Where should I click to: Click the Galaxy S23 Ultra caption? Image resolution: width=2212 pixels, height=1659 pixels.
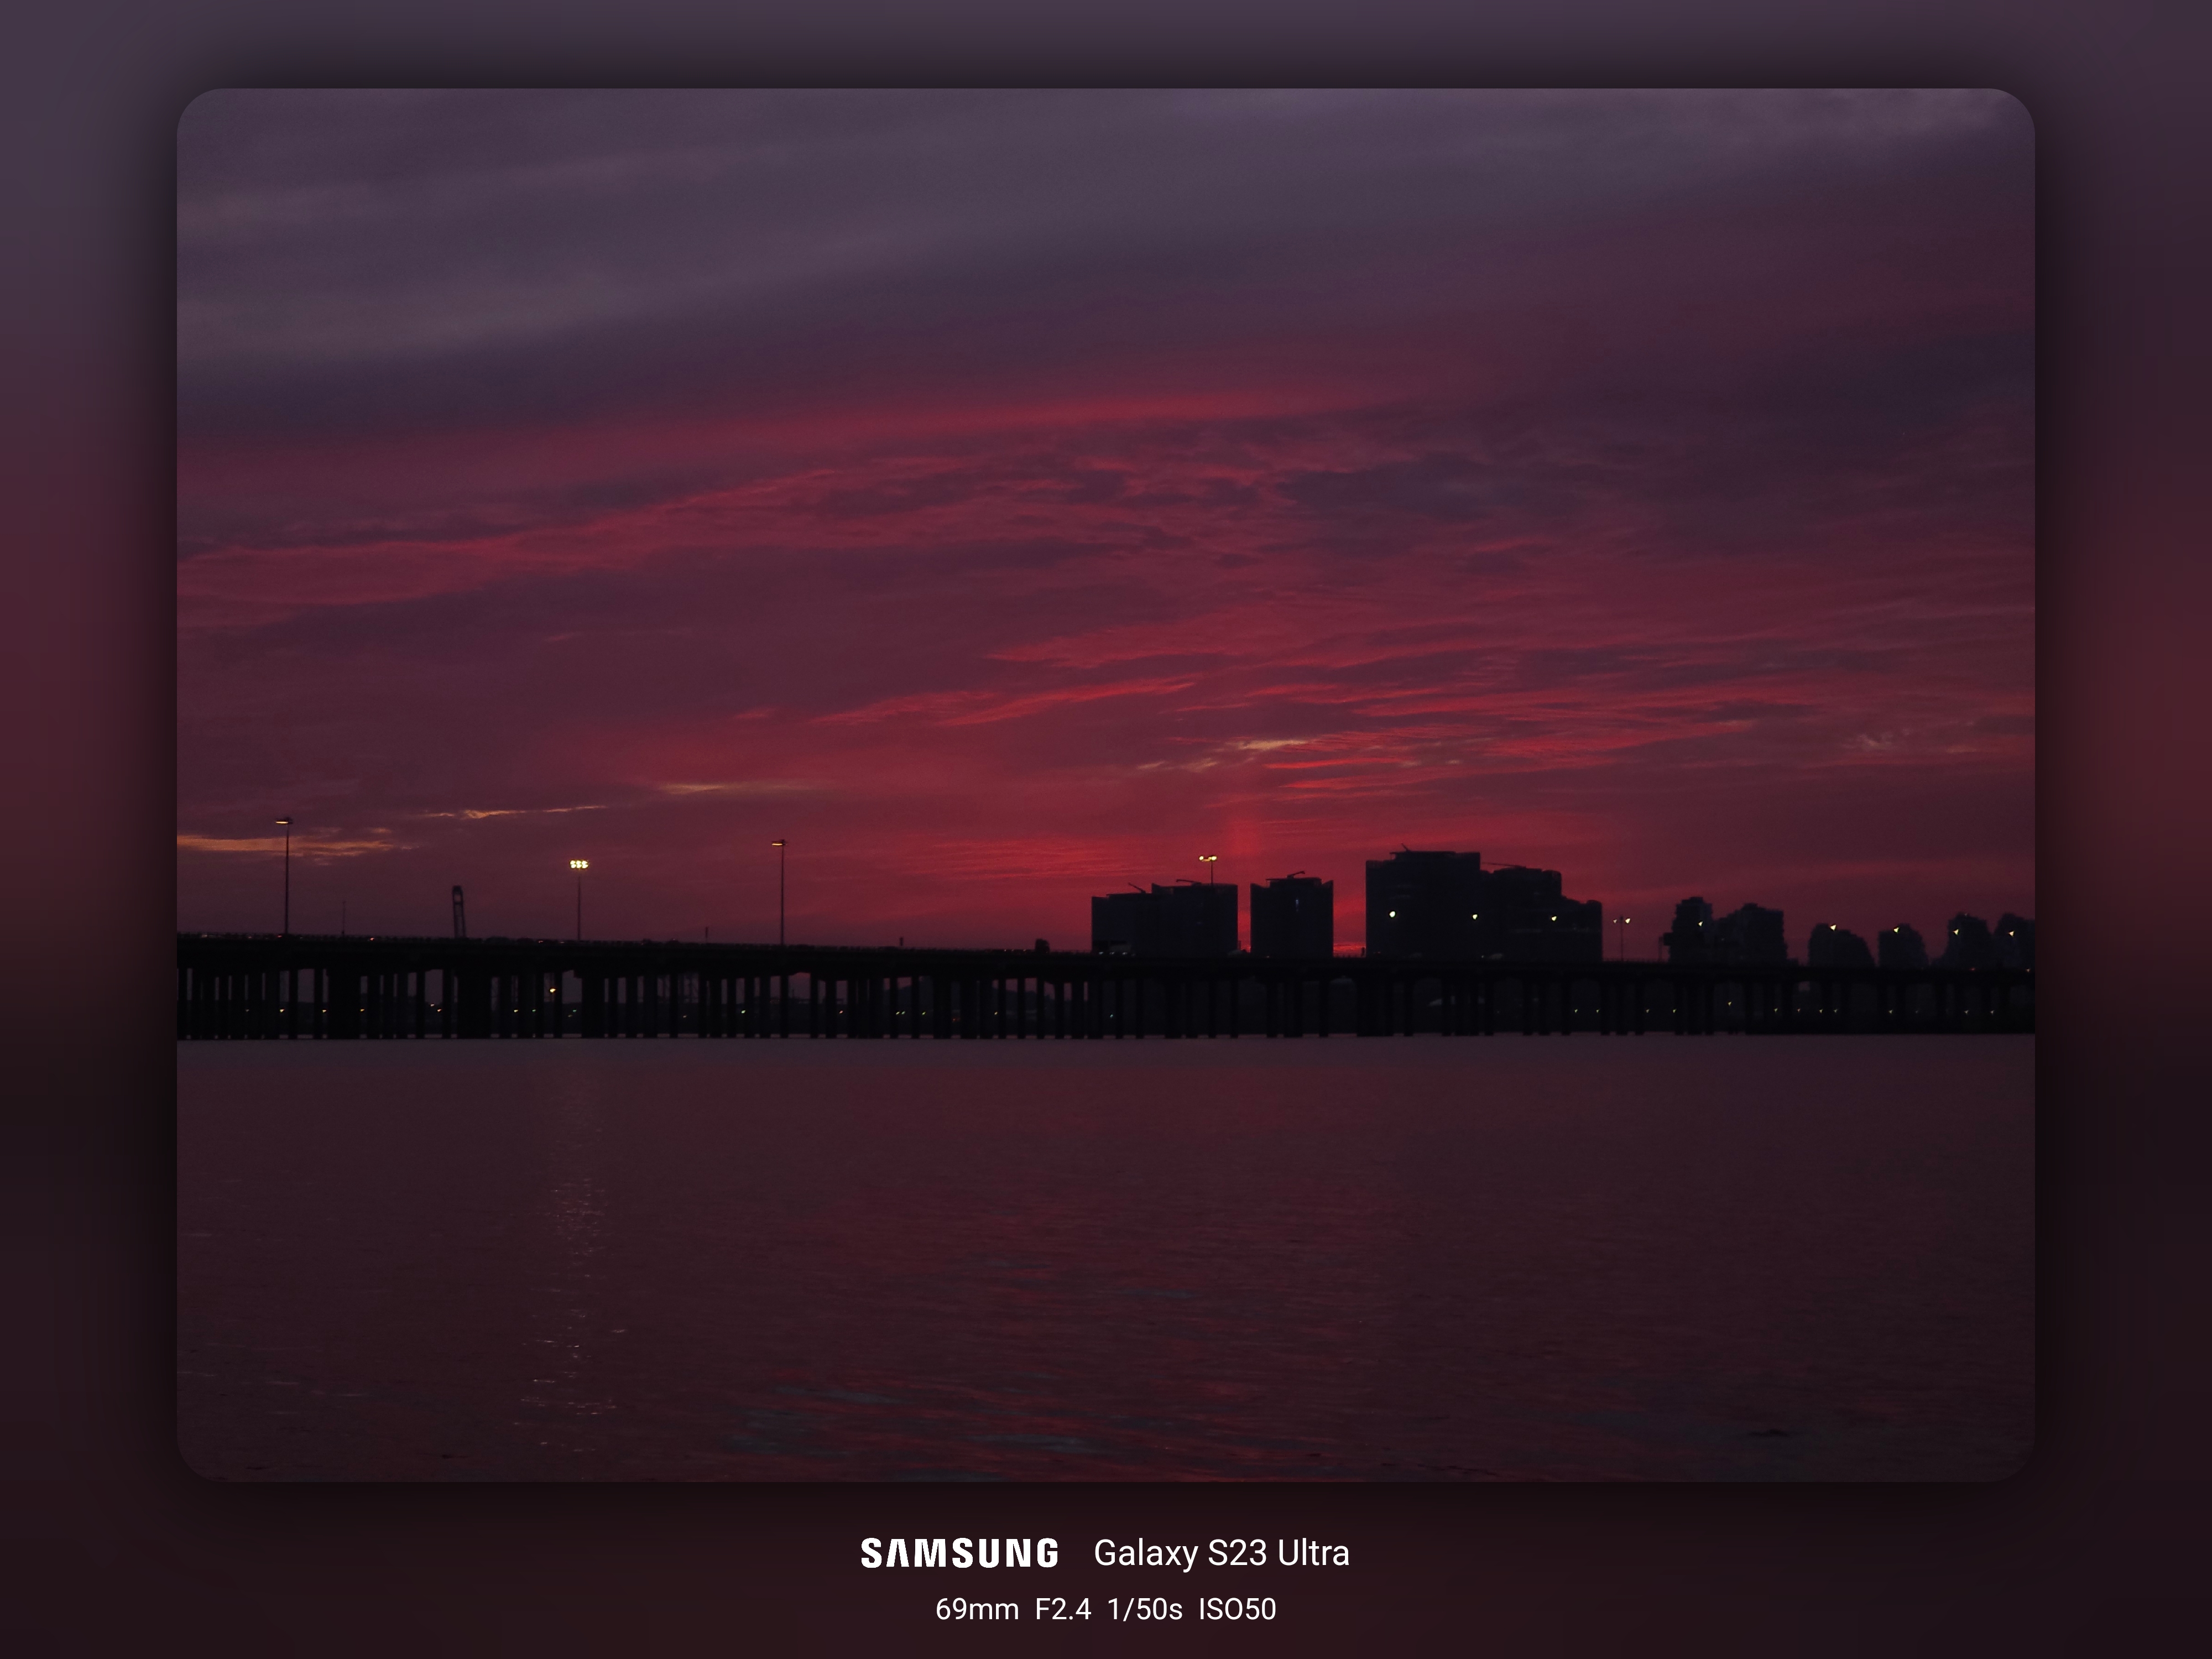(x=1221, y=1553)
